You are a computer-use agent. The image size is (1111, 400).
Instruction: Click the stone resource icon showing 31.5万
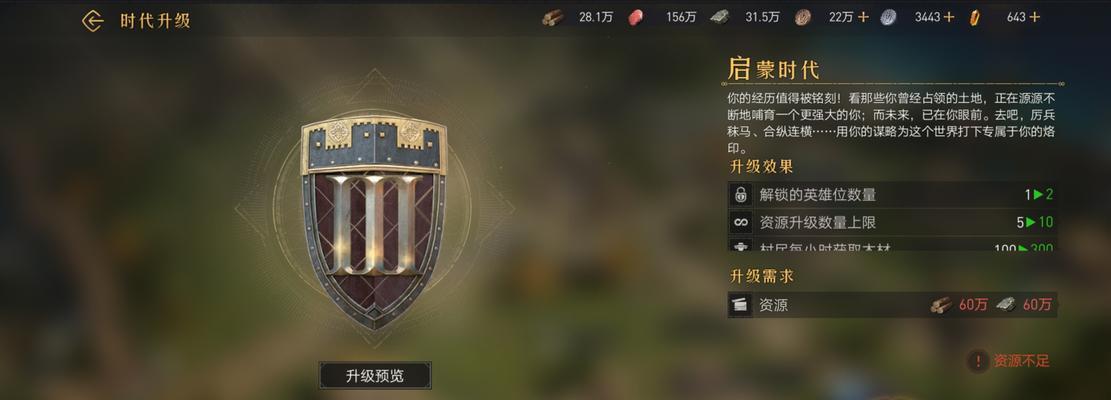tap(720, 18)
